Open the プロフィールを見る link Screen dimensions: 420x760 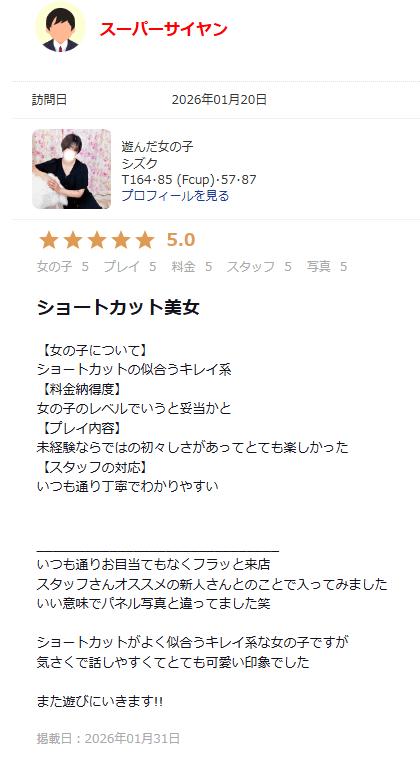(x=175, y=196)
